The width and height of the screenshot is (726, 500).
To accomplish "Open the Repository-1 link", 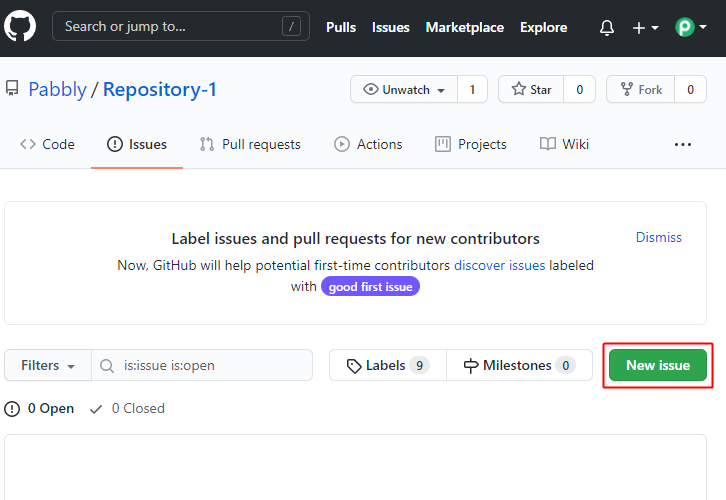I will [x=160, y=89].
